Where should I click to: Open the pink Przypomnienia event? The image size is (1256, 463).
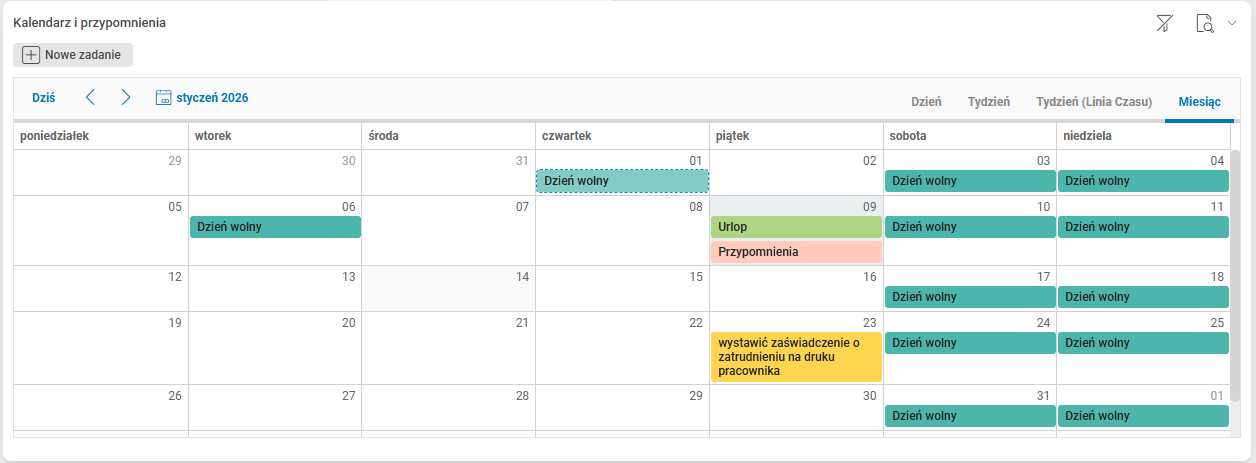tap(796, 252)
